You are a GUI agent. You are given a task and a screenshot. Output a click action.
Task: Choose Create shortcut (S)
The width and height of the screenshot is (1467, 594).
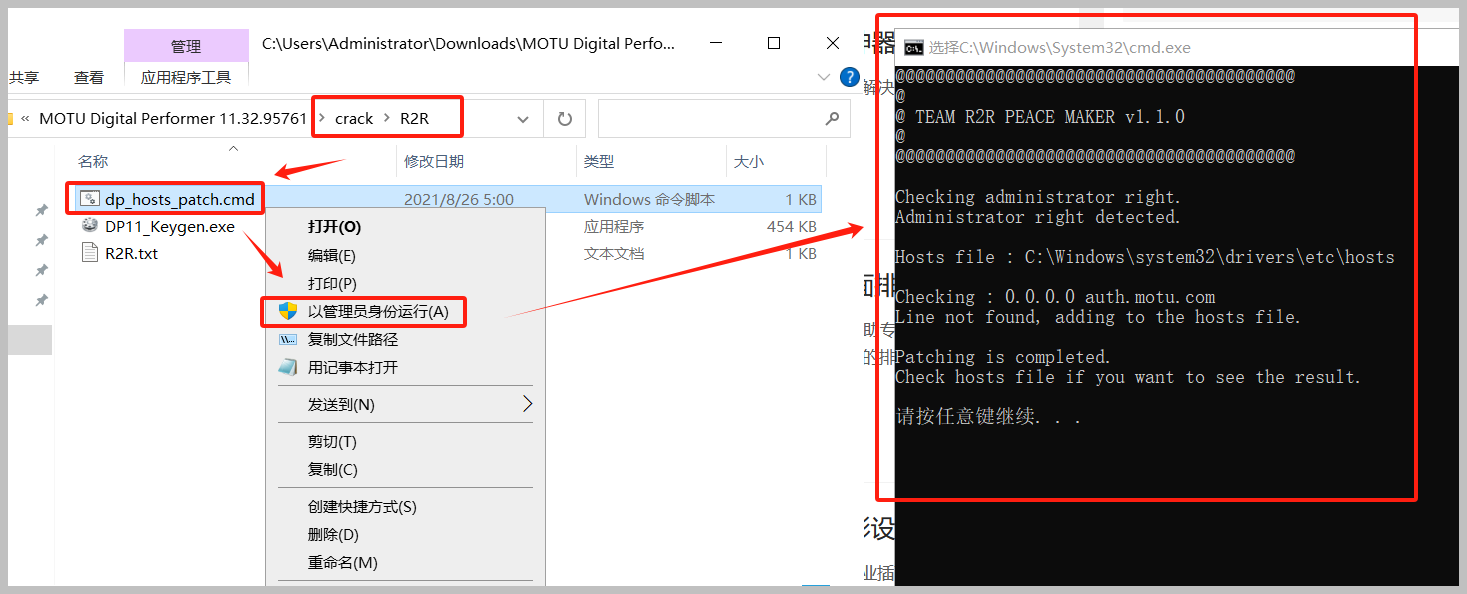click(x=362, y=507)
